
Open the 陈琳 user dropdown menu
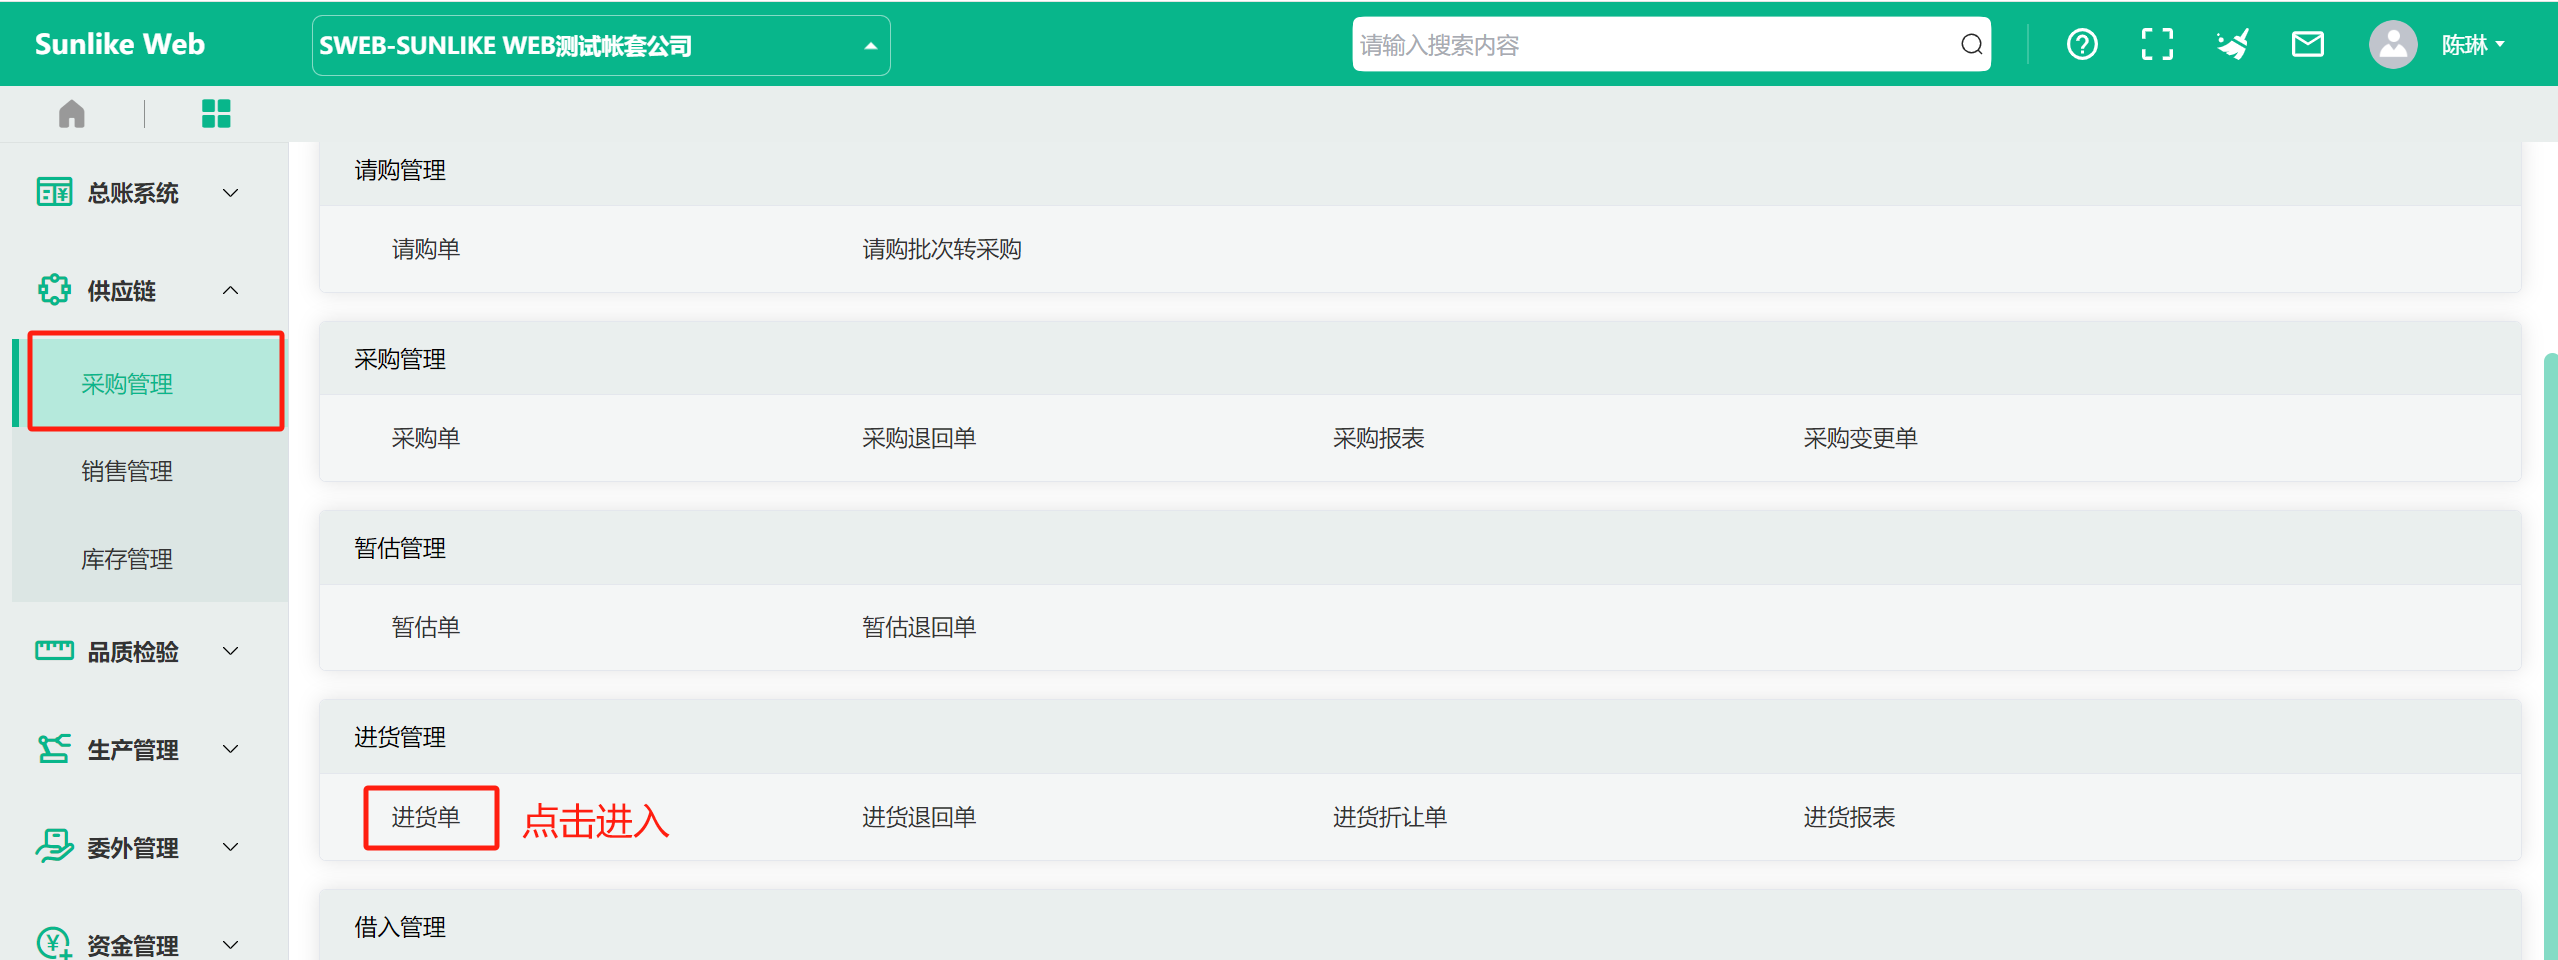tap(2472, 45)
